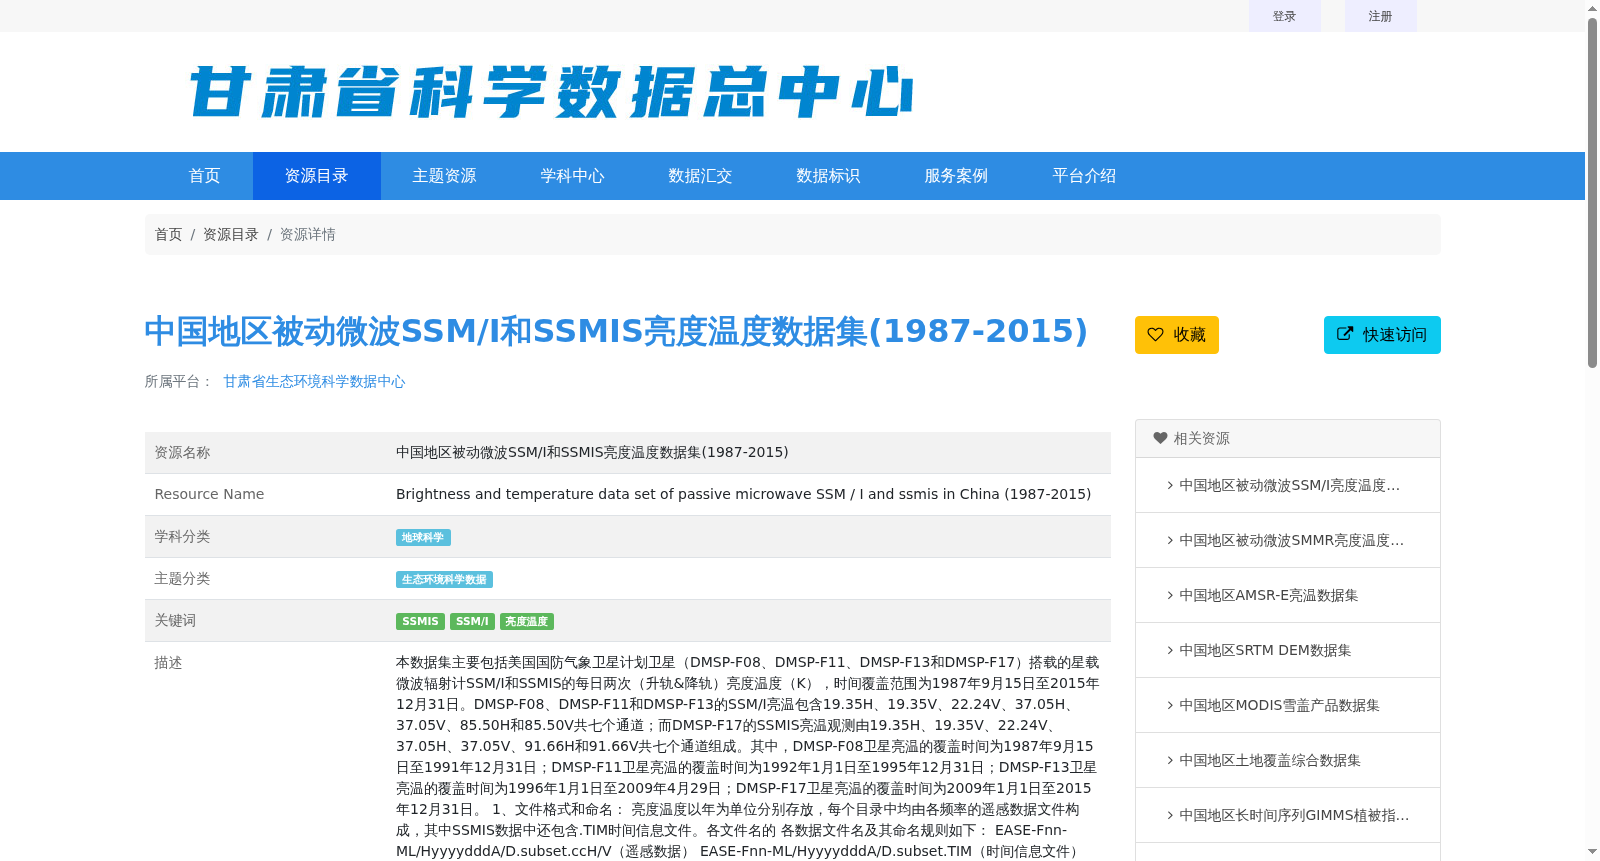Switch to 数据汇交 section
This screenshot has width=1600, height=861.
(x=701, y=176)
